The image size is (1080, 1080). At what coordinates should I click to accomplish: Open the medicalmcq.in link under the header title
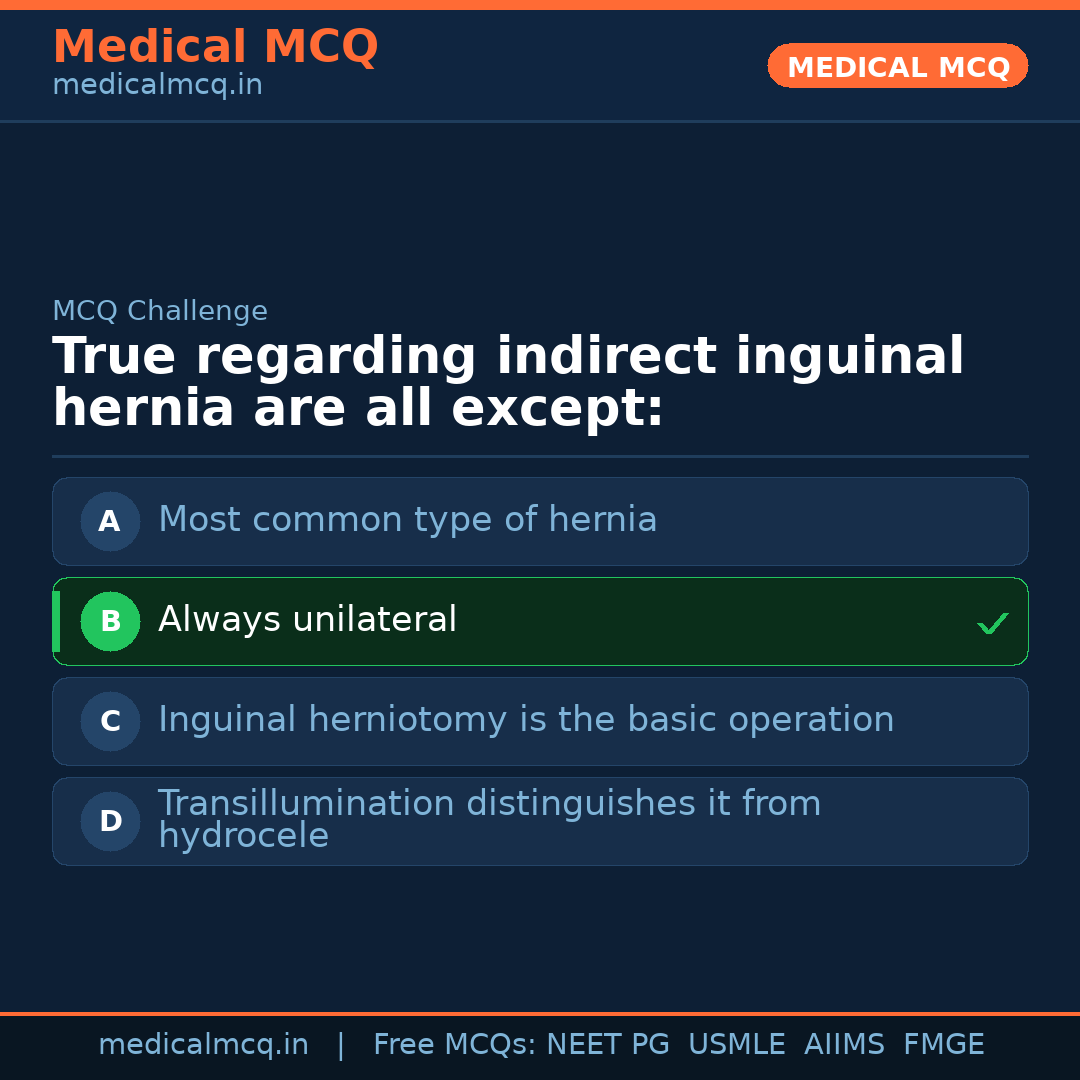pos(157,86)
